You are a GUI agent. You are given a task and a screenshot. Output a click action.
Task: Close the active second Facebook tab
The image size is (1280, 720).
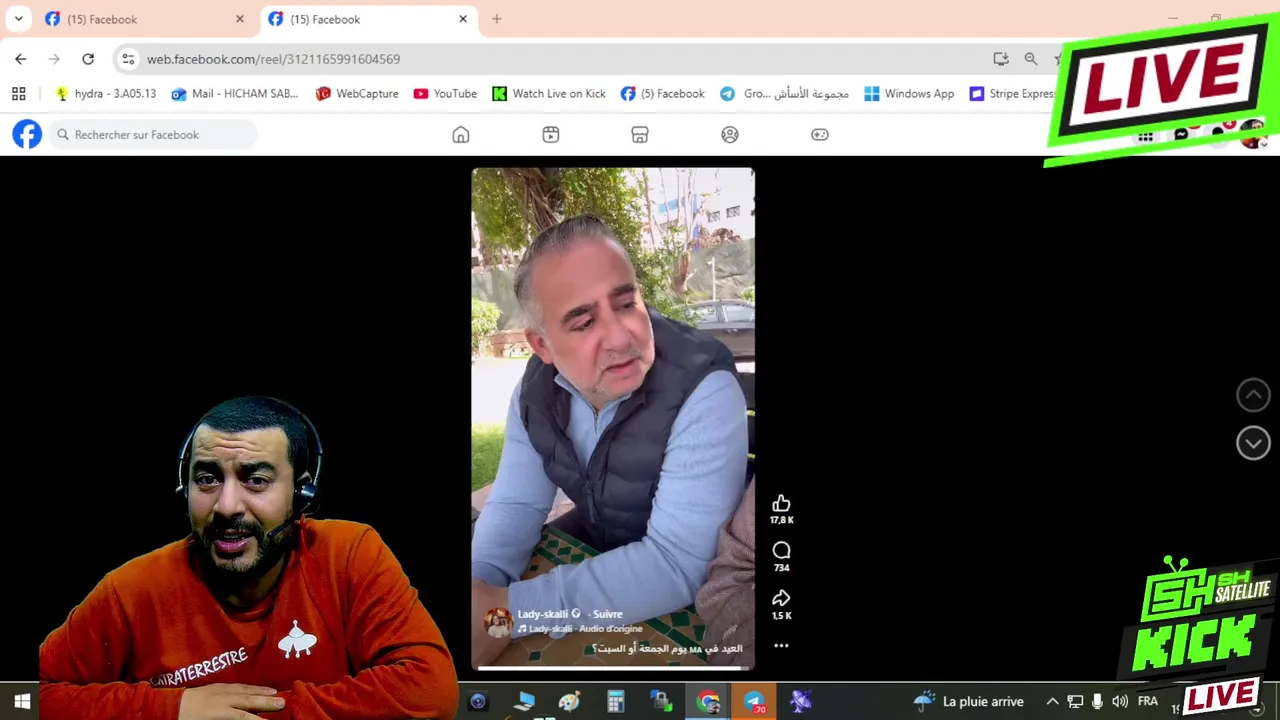click(463, 19)
